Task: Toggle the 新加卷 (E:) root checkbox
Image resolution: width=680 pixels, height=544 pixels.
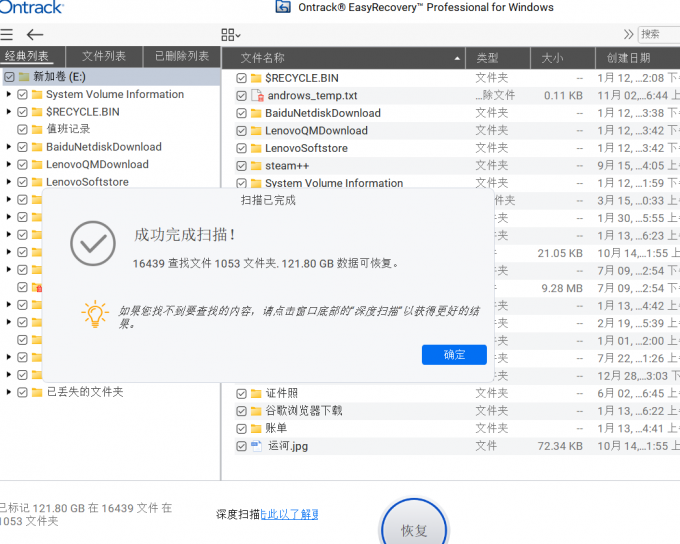Action: [x=10, y=77]
